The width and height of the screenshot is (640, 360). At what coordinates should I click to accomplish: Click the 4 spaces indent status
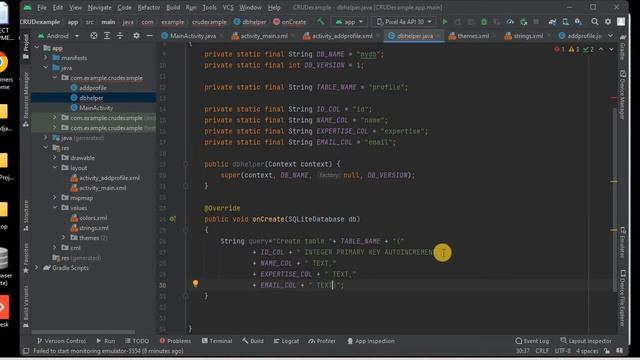(x=587, y=351)
